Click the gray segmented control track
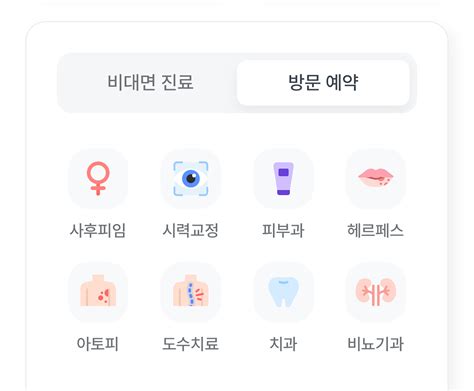Image resolution: width=474 pixels, height=391 pixels. (x=237, y=83)
